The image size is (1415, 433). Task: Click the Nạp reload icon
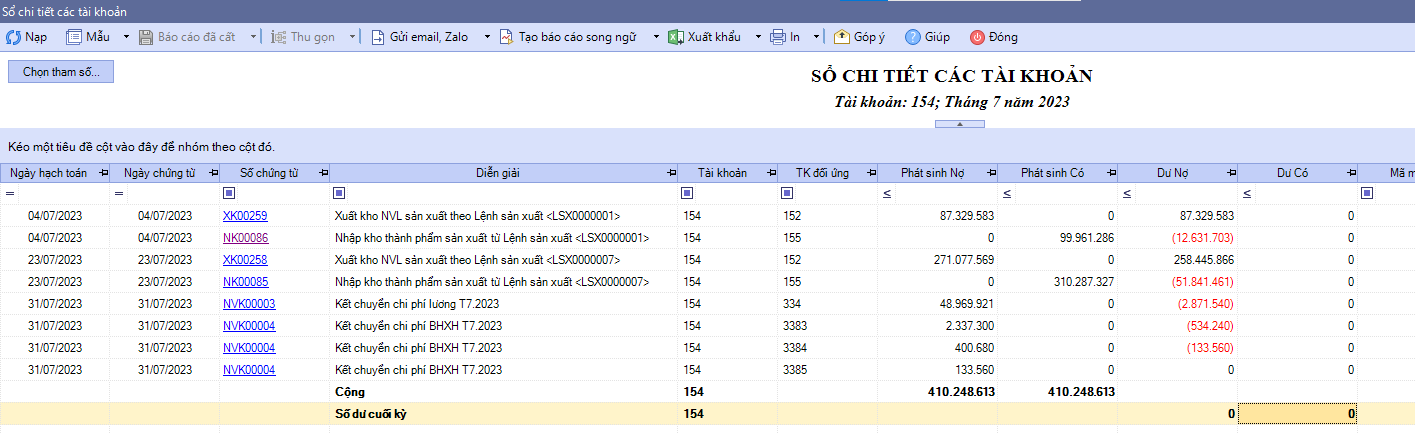[x=14, y=37]
